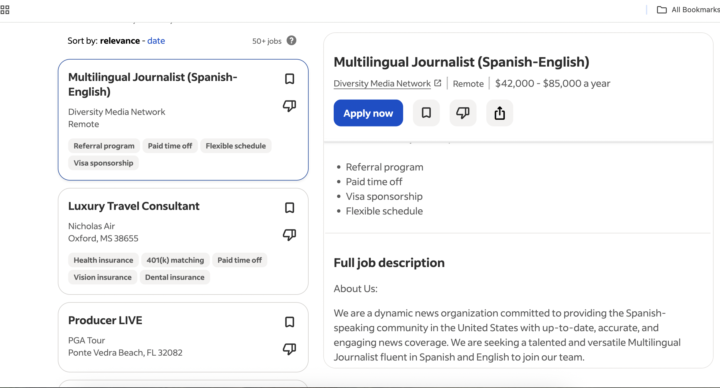
Task: Click Referral program bullet in benefits list
Action: point(384,167)
